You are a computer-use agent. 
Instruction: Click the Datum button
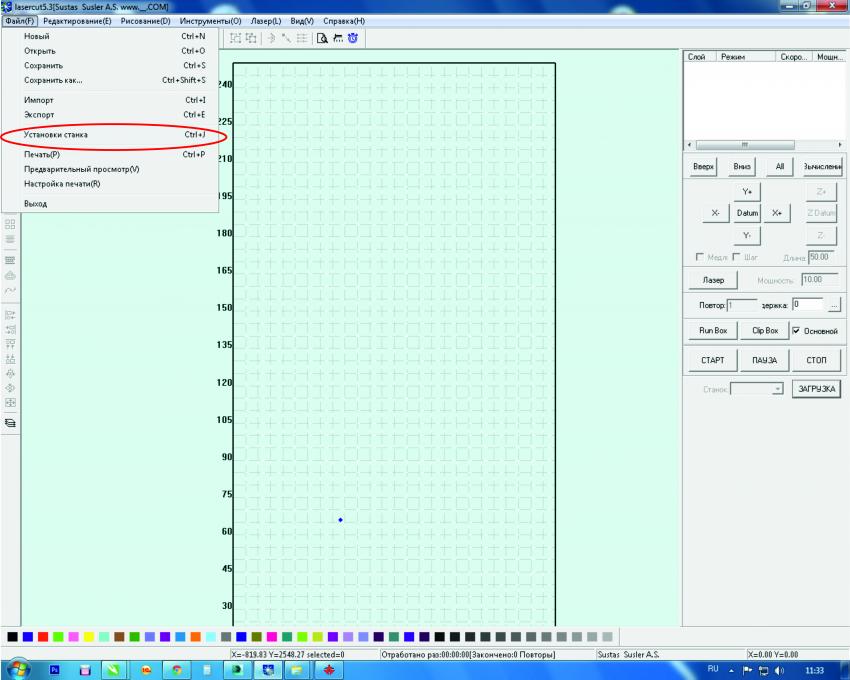coord(747,213)
